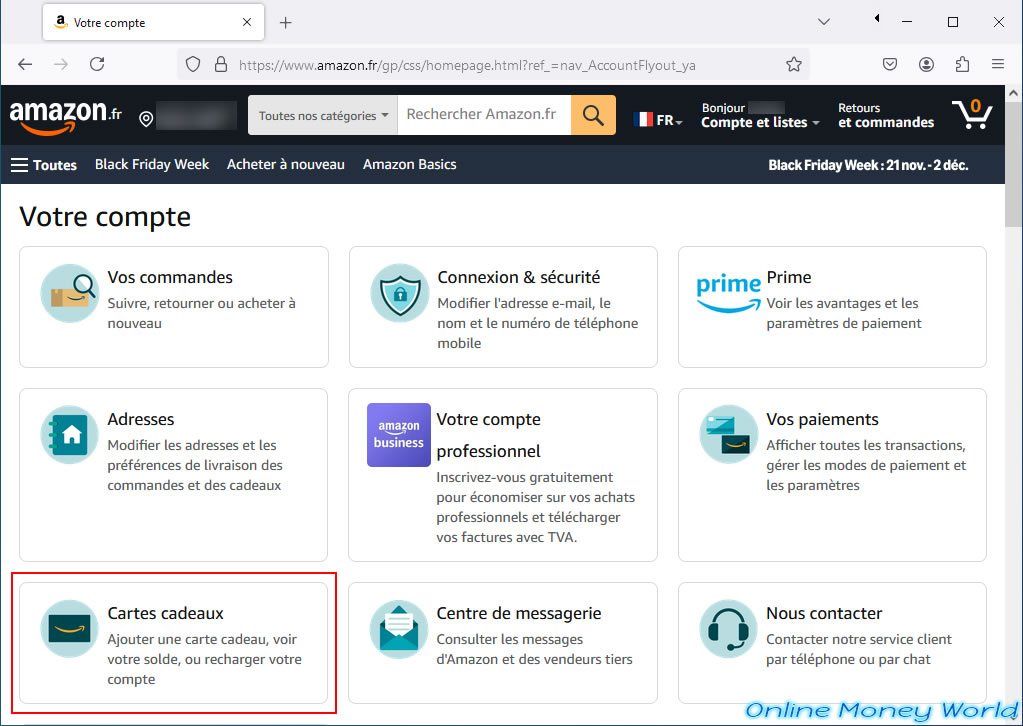
Task: Click the Cartes cadeaux gift card icon
Action: coord(70,629)
